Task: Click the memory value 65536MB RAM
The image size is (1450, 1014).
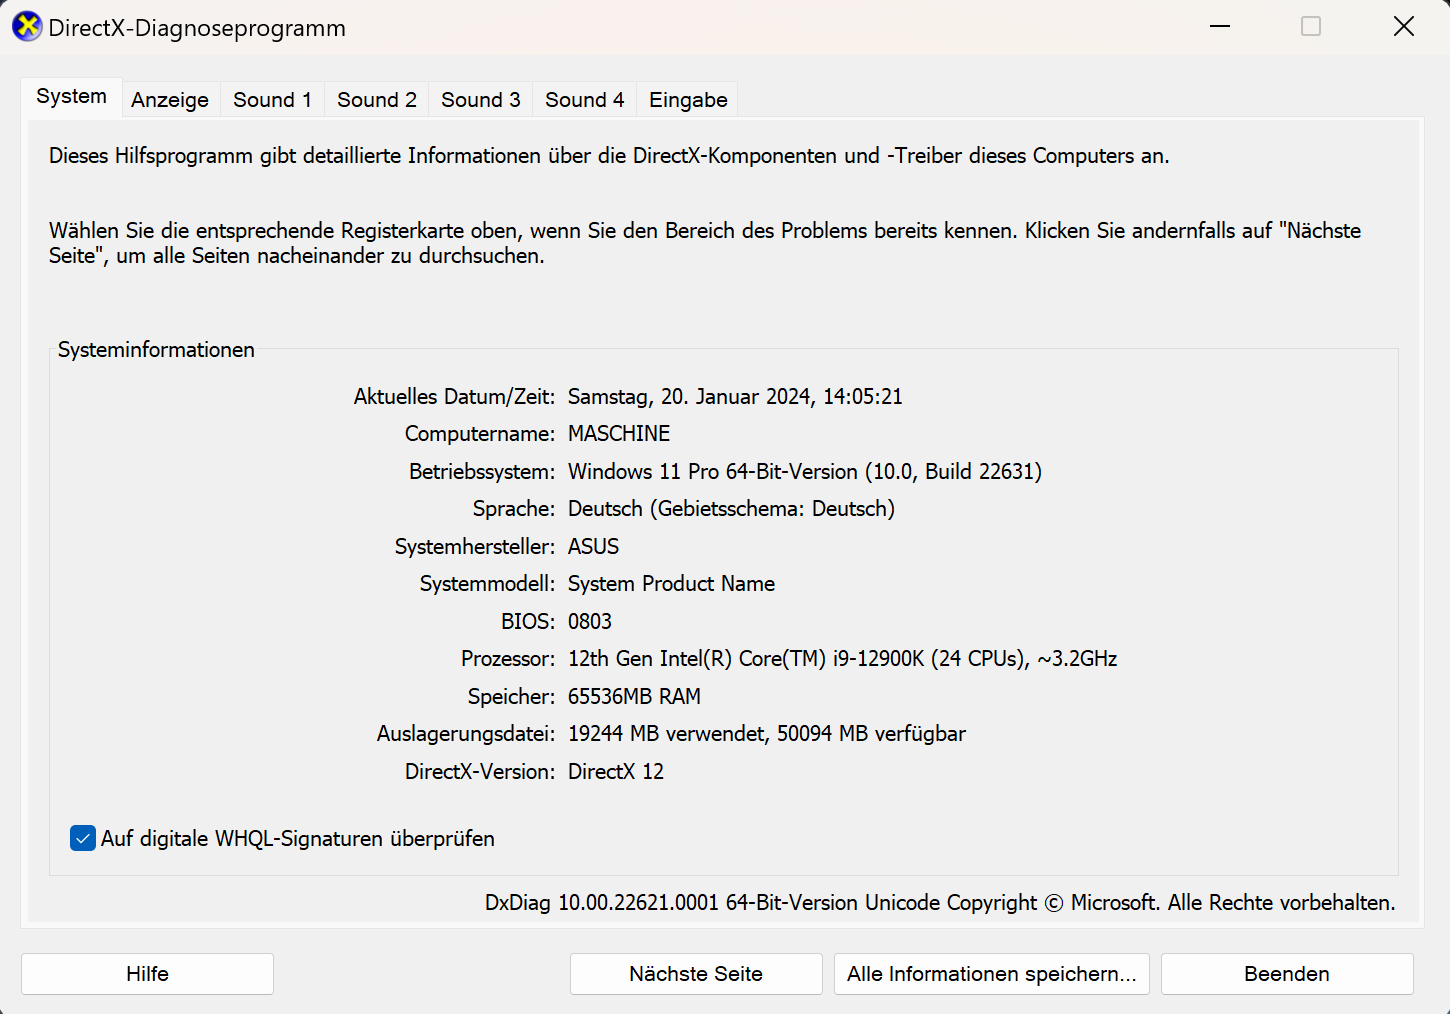Action: [x=634, y=697]
